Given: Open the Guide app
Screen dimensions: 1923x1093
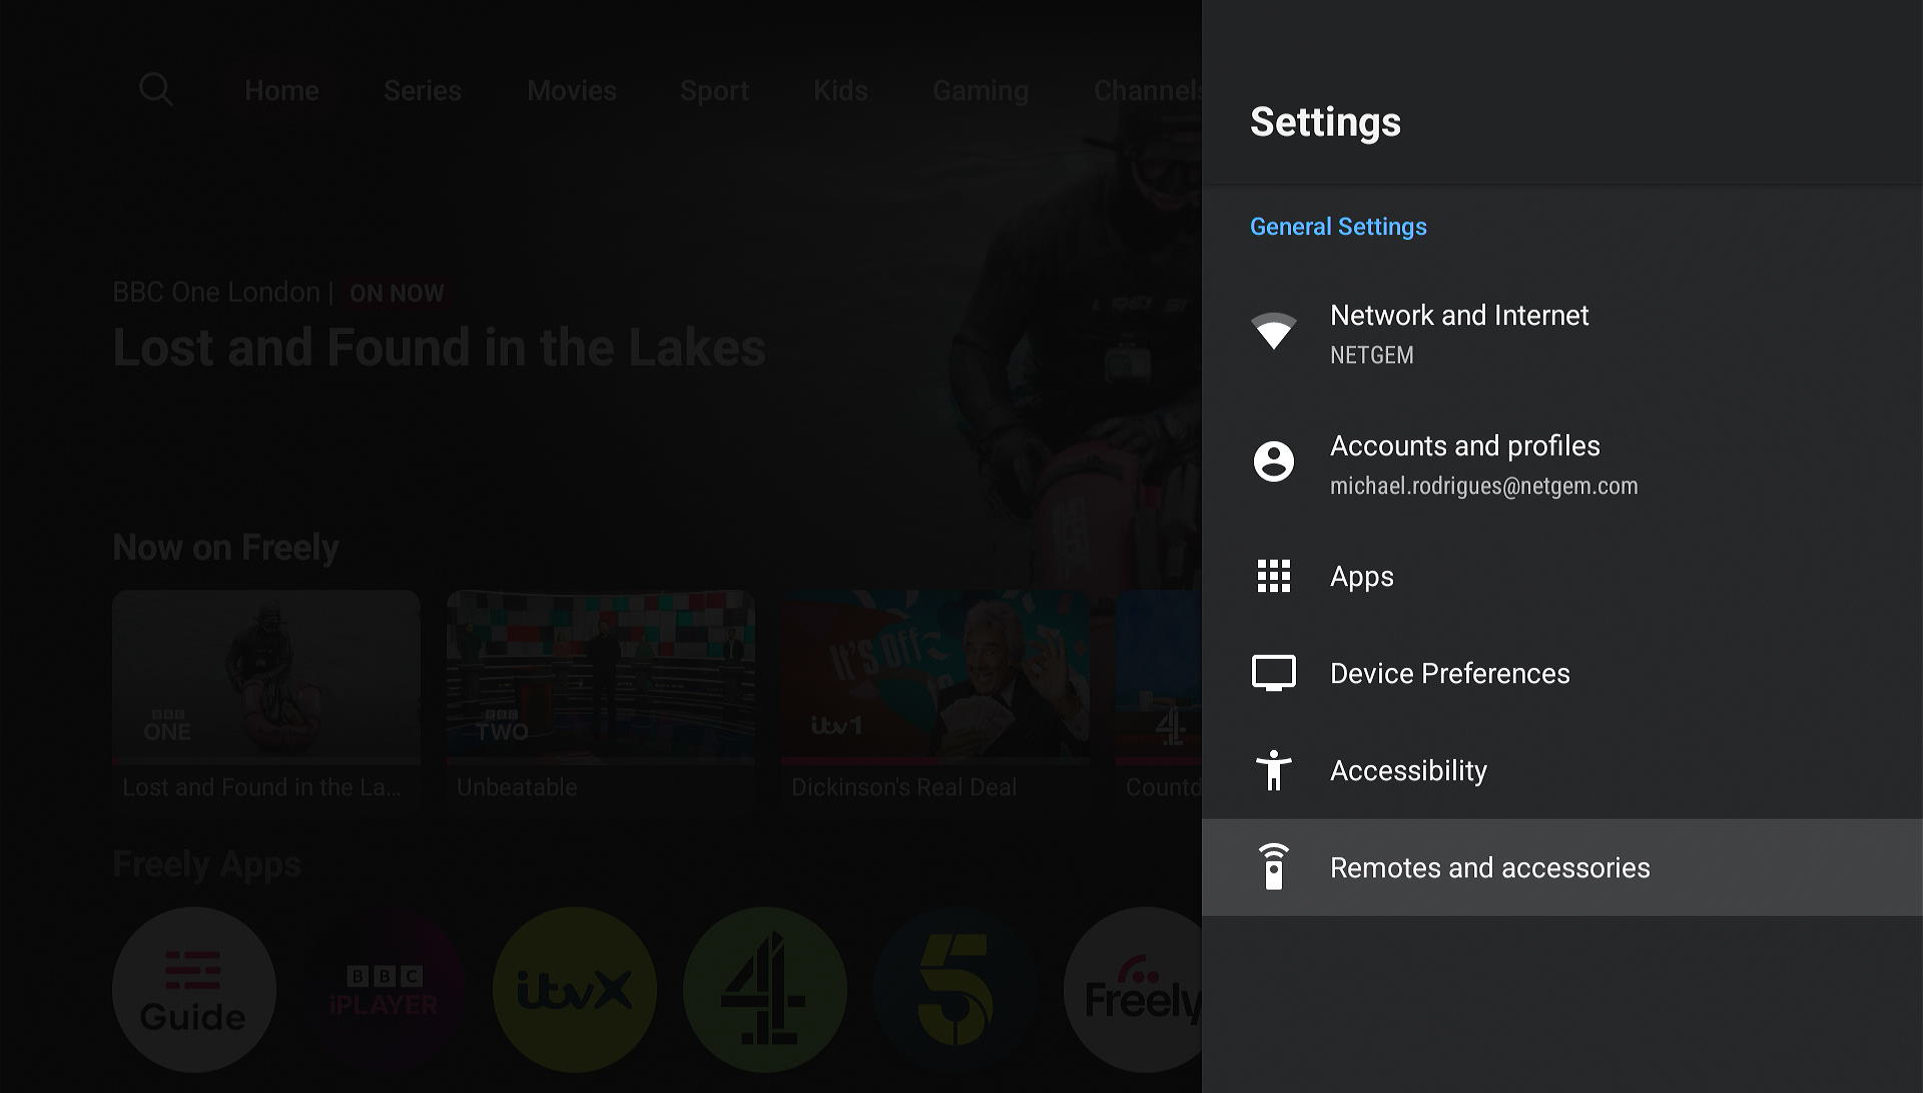Looking at the screenshot, I should pyautogui.click(x=194, y=990).
